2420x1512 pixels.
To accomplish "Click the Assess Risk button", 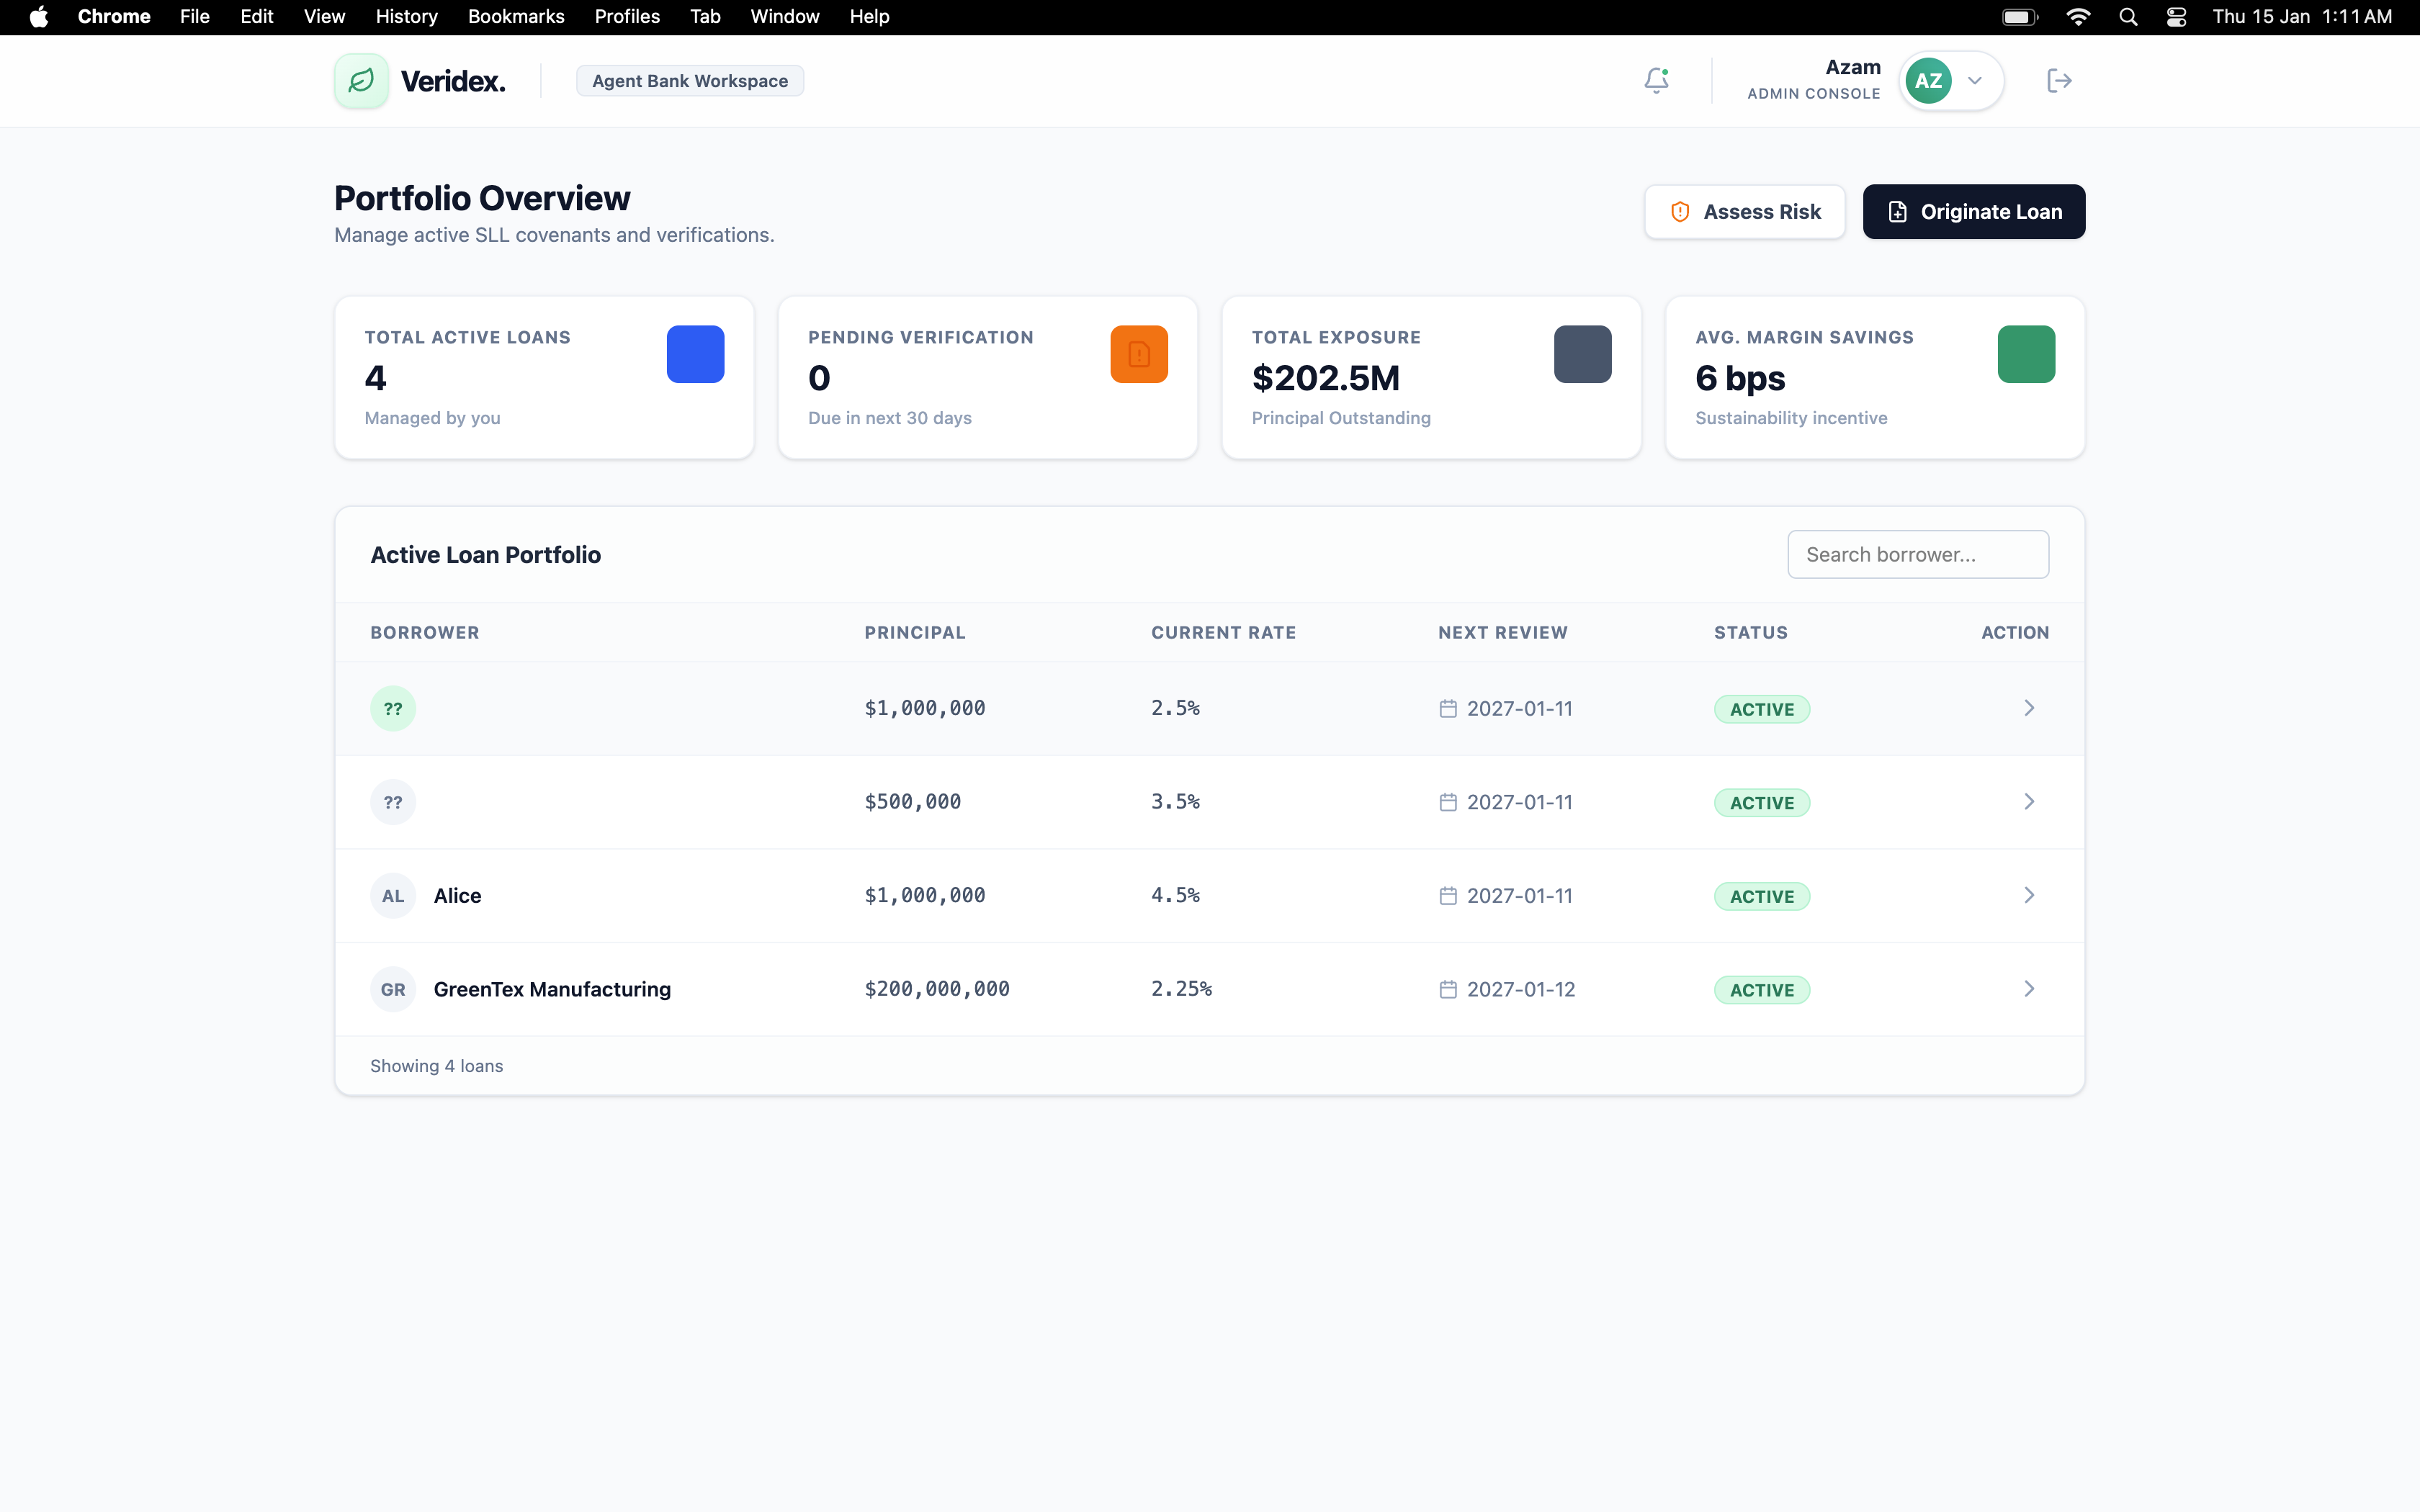I will [x=1744, y=212].
